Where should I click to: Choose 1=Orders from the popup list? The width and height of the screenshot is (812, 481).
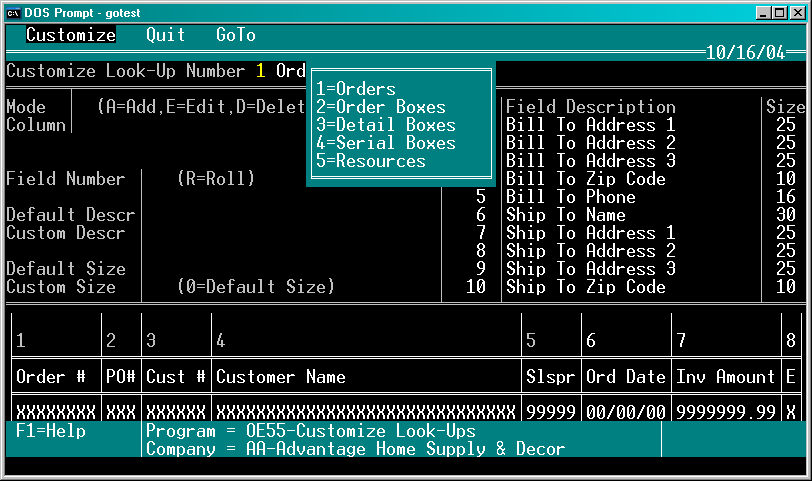click(356, 89)
